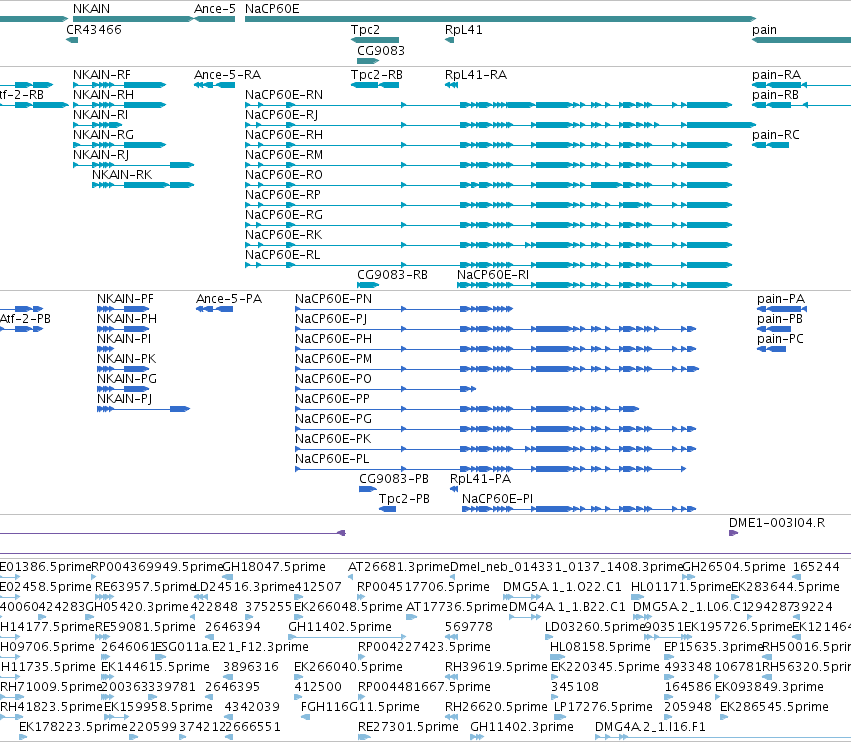
Task: Select transcript NKAIN-RI
Action: tap(100, 115)
